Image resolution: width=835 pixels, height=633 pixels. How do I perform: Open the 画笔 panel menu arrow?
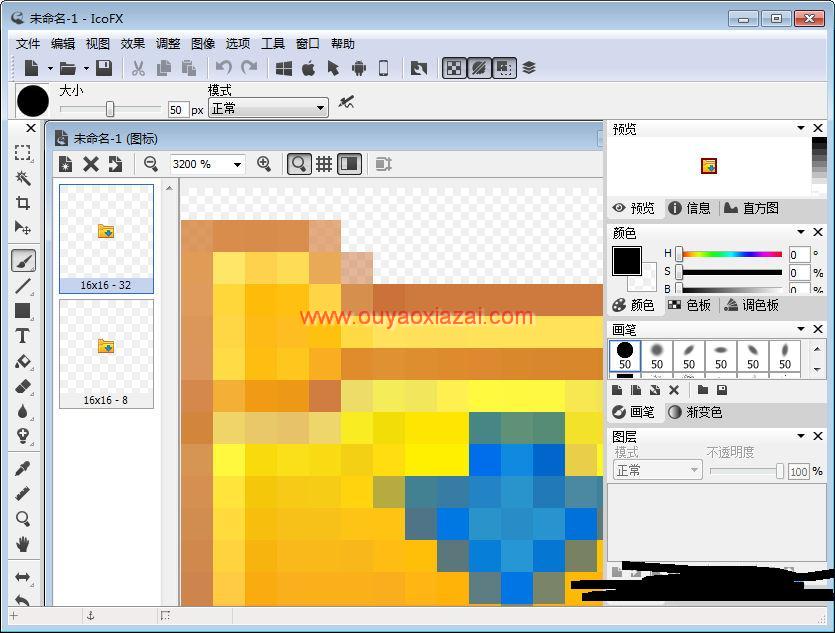pos(800,329)
